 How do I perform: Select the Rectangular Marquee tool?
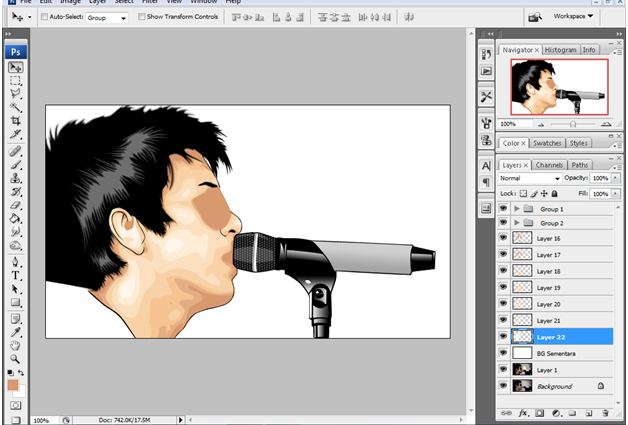pos(16,81)
